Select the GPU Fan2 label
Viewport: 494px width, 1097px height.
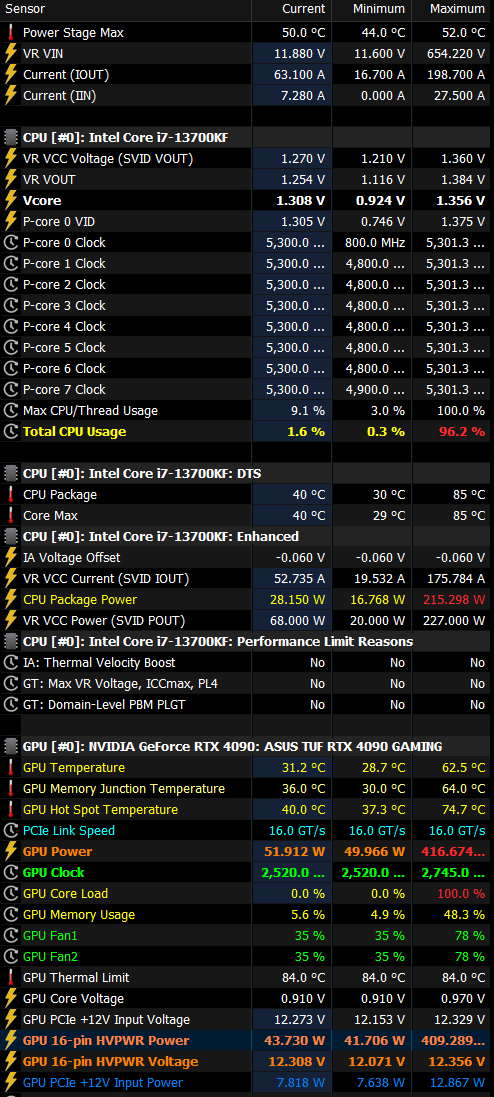click(50, 956)
